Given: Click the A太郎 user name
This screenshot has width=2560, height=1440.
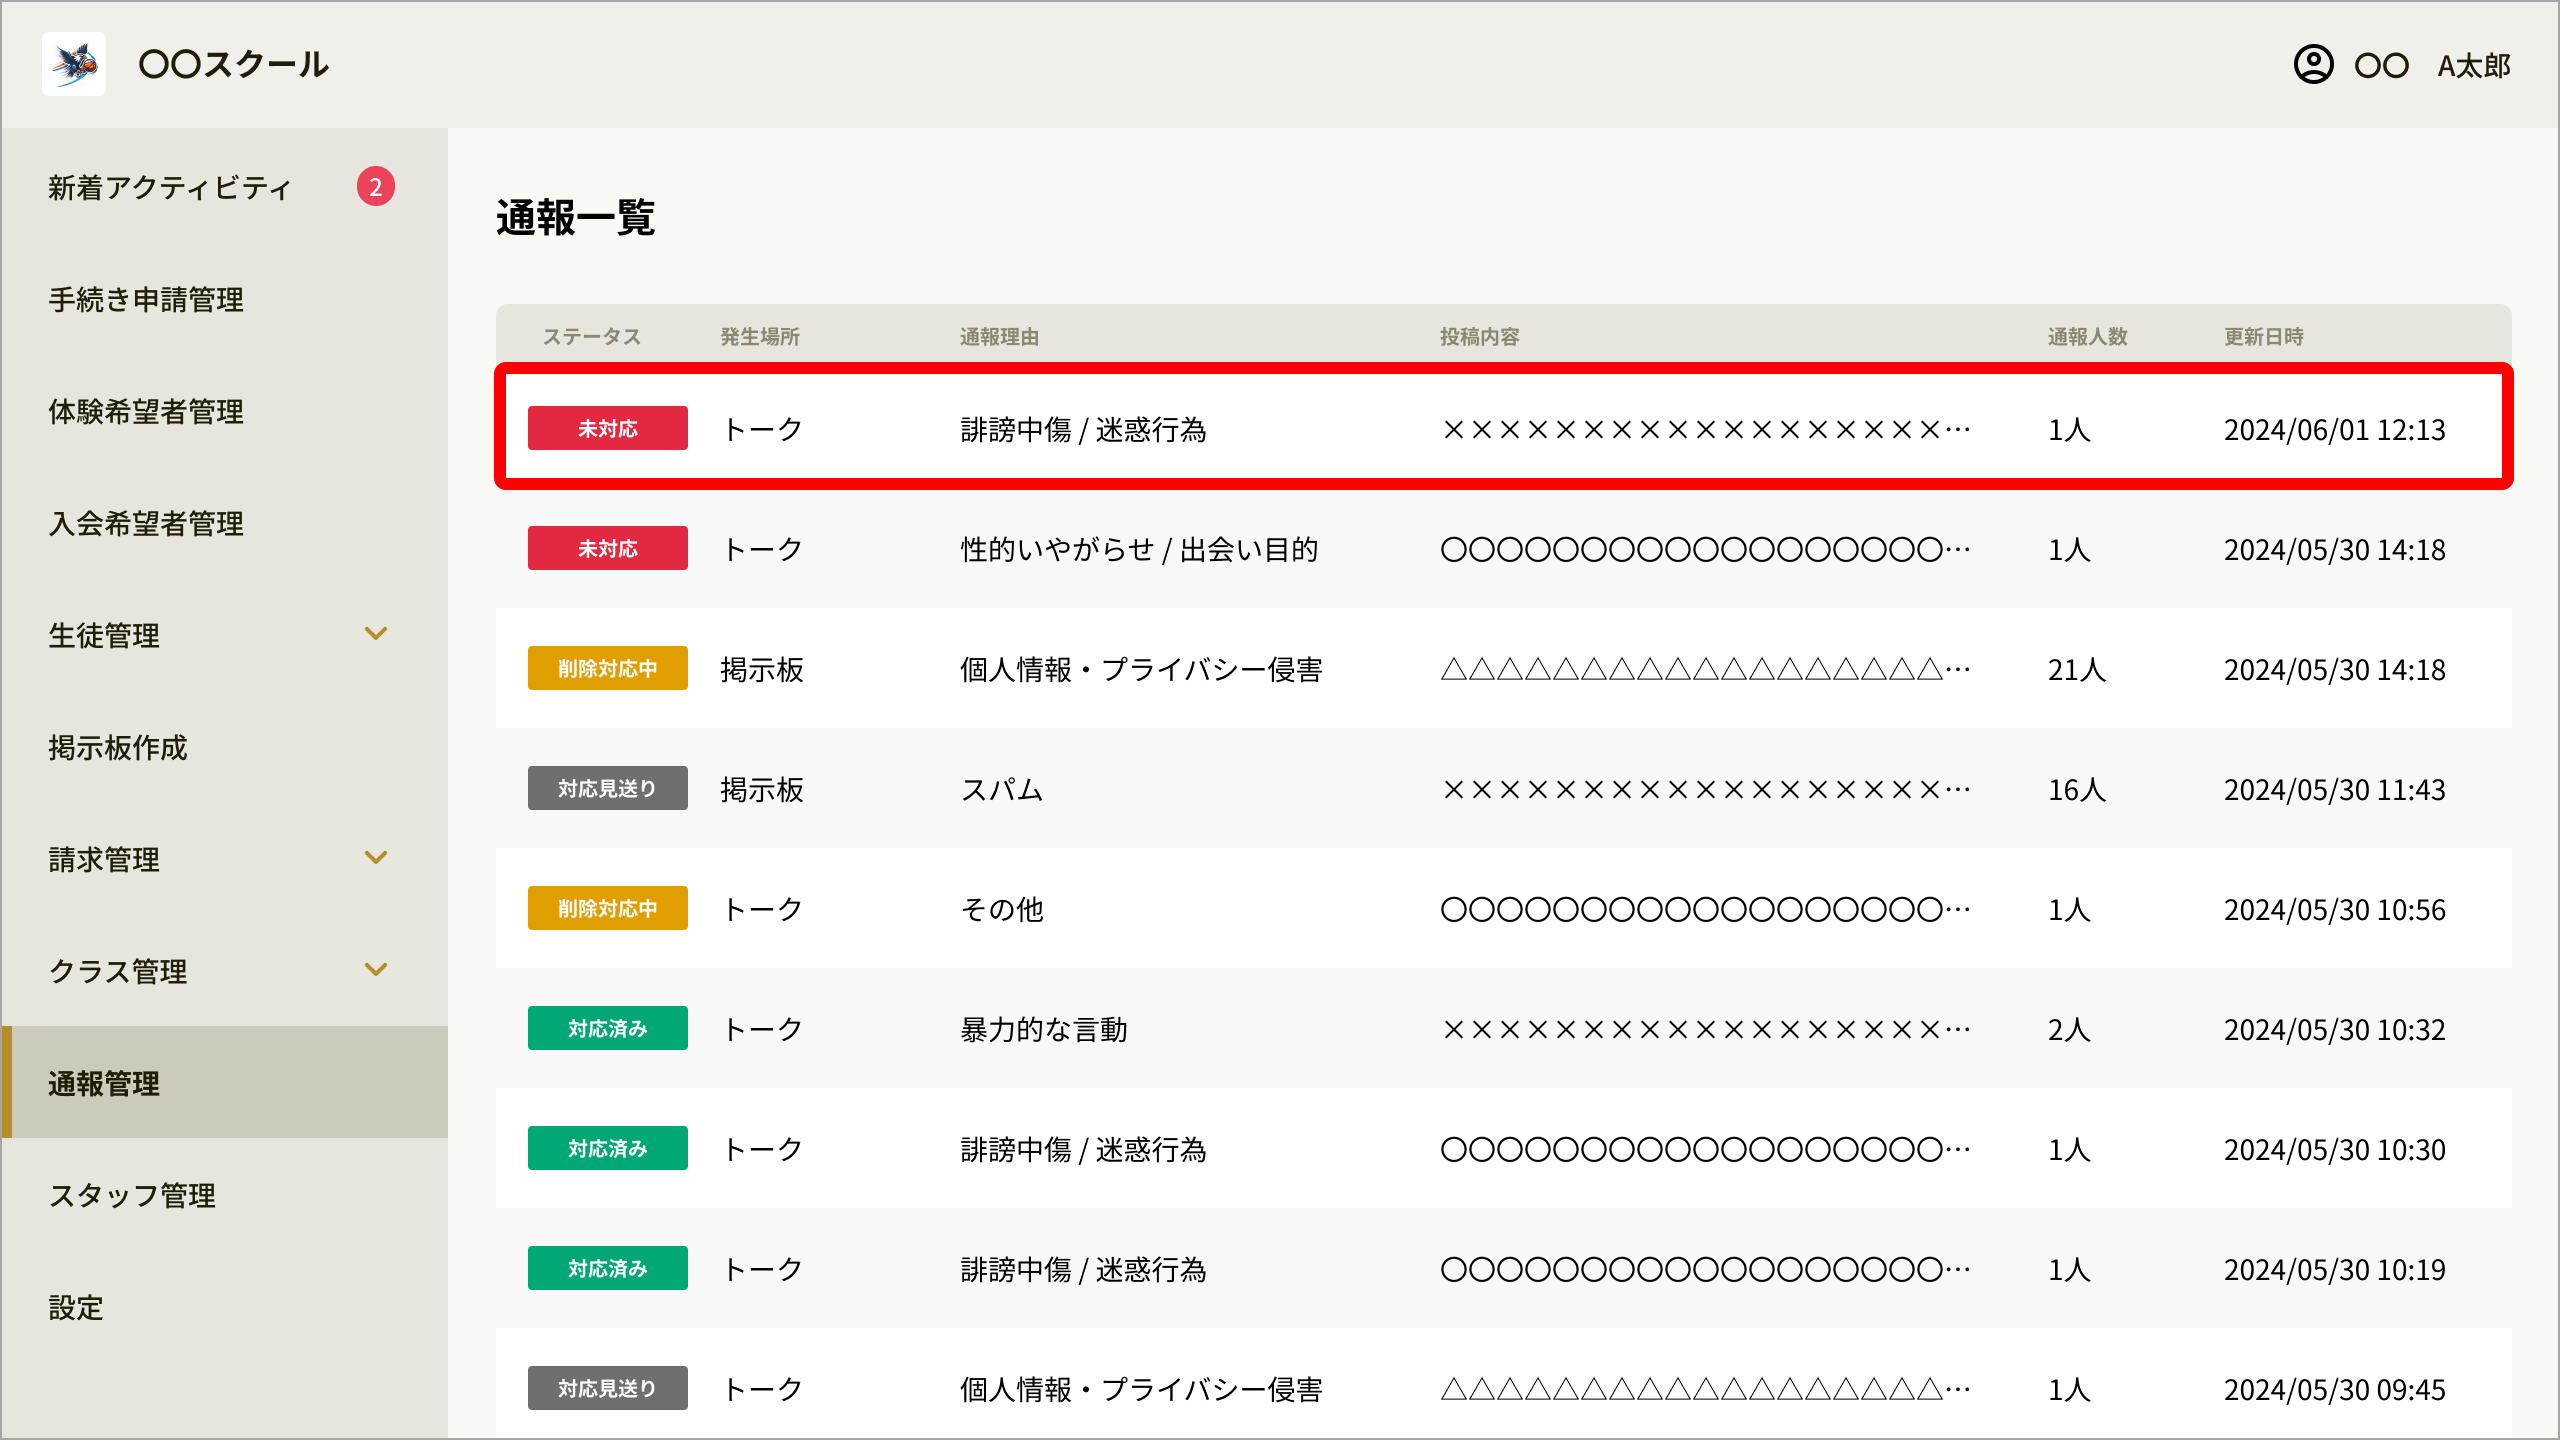Looking at the screenshot, I should (x=2474, y=66).
